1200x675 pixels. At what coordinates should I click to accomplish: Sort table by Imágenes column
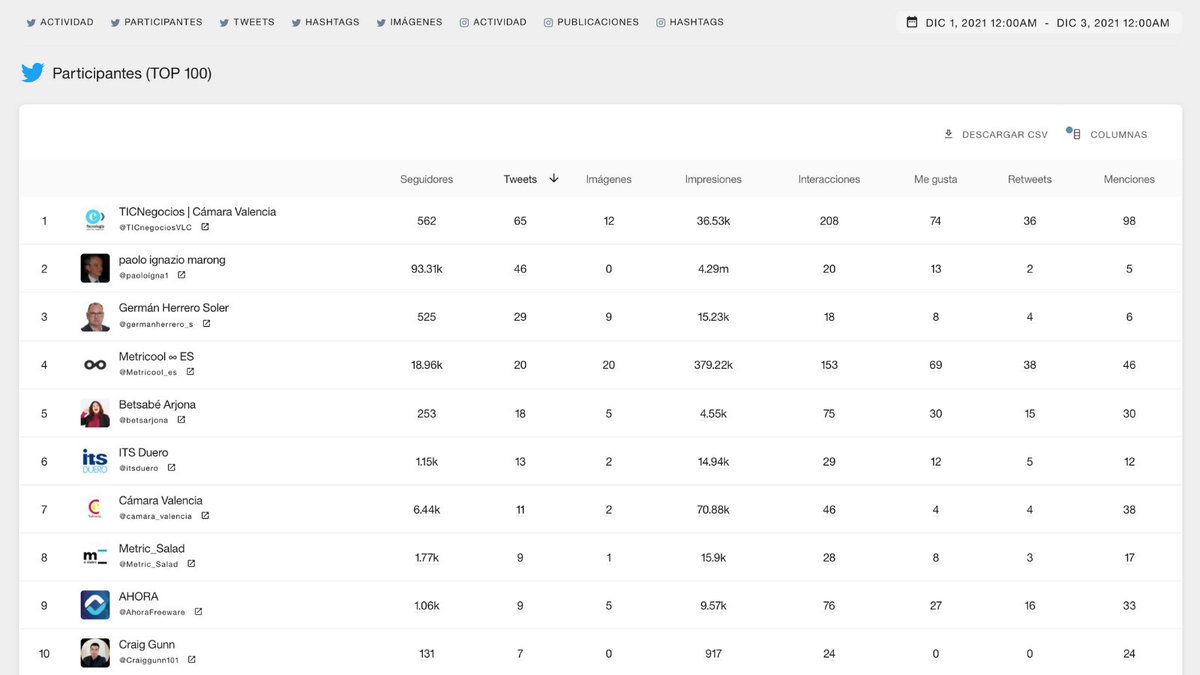(x=608, y=179)
